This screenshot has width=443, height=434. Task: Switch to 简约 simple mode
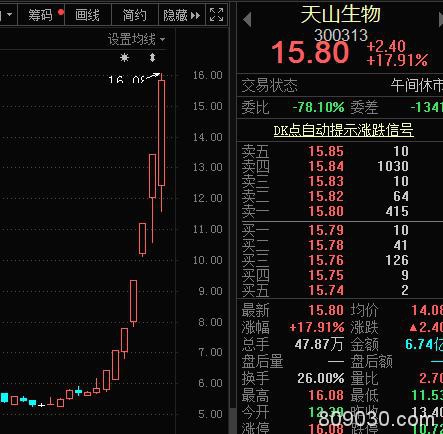(x=134, y=15)
